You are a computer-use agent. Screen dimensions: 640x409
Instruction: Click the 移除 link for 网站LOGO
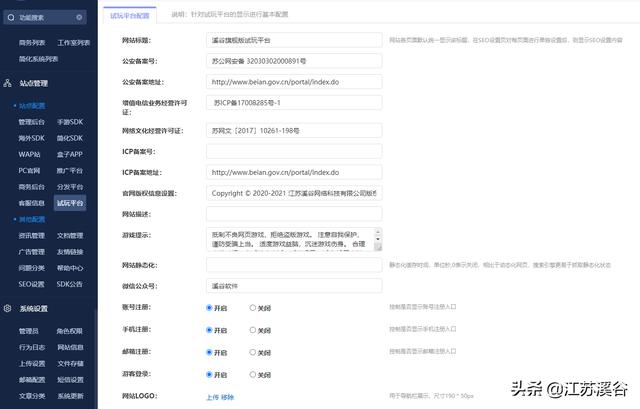(x=228, y=397)
